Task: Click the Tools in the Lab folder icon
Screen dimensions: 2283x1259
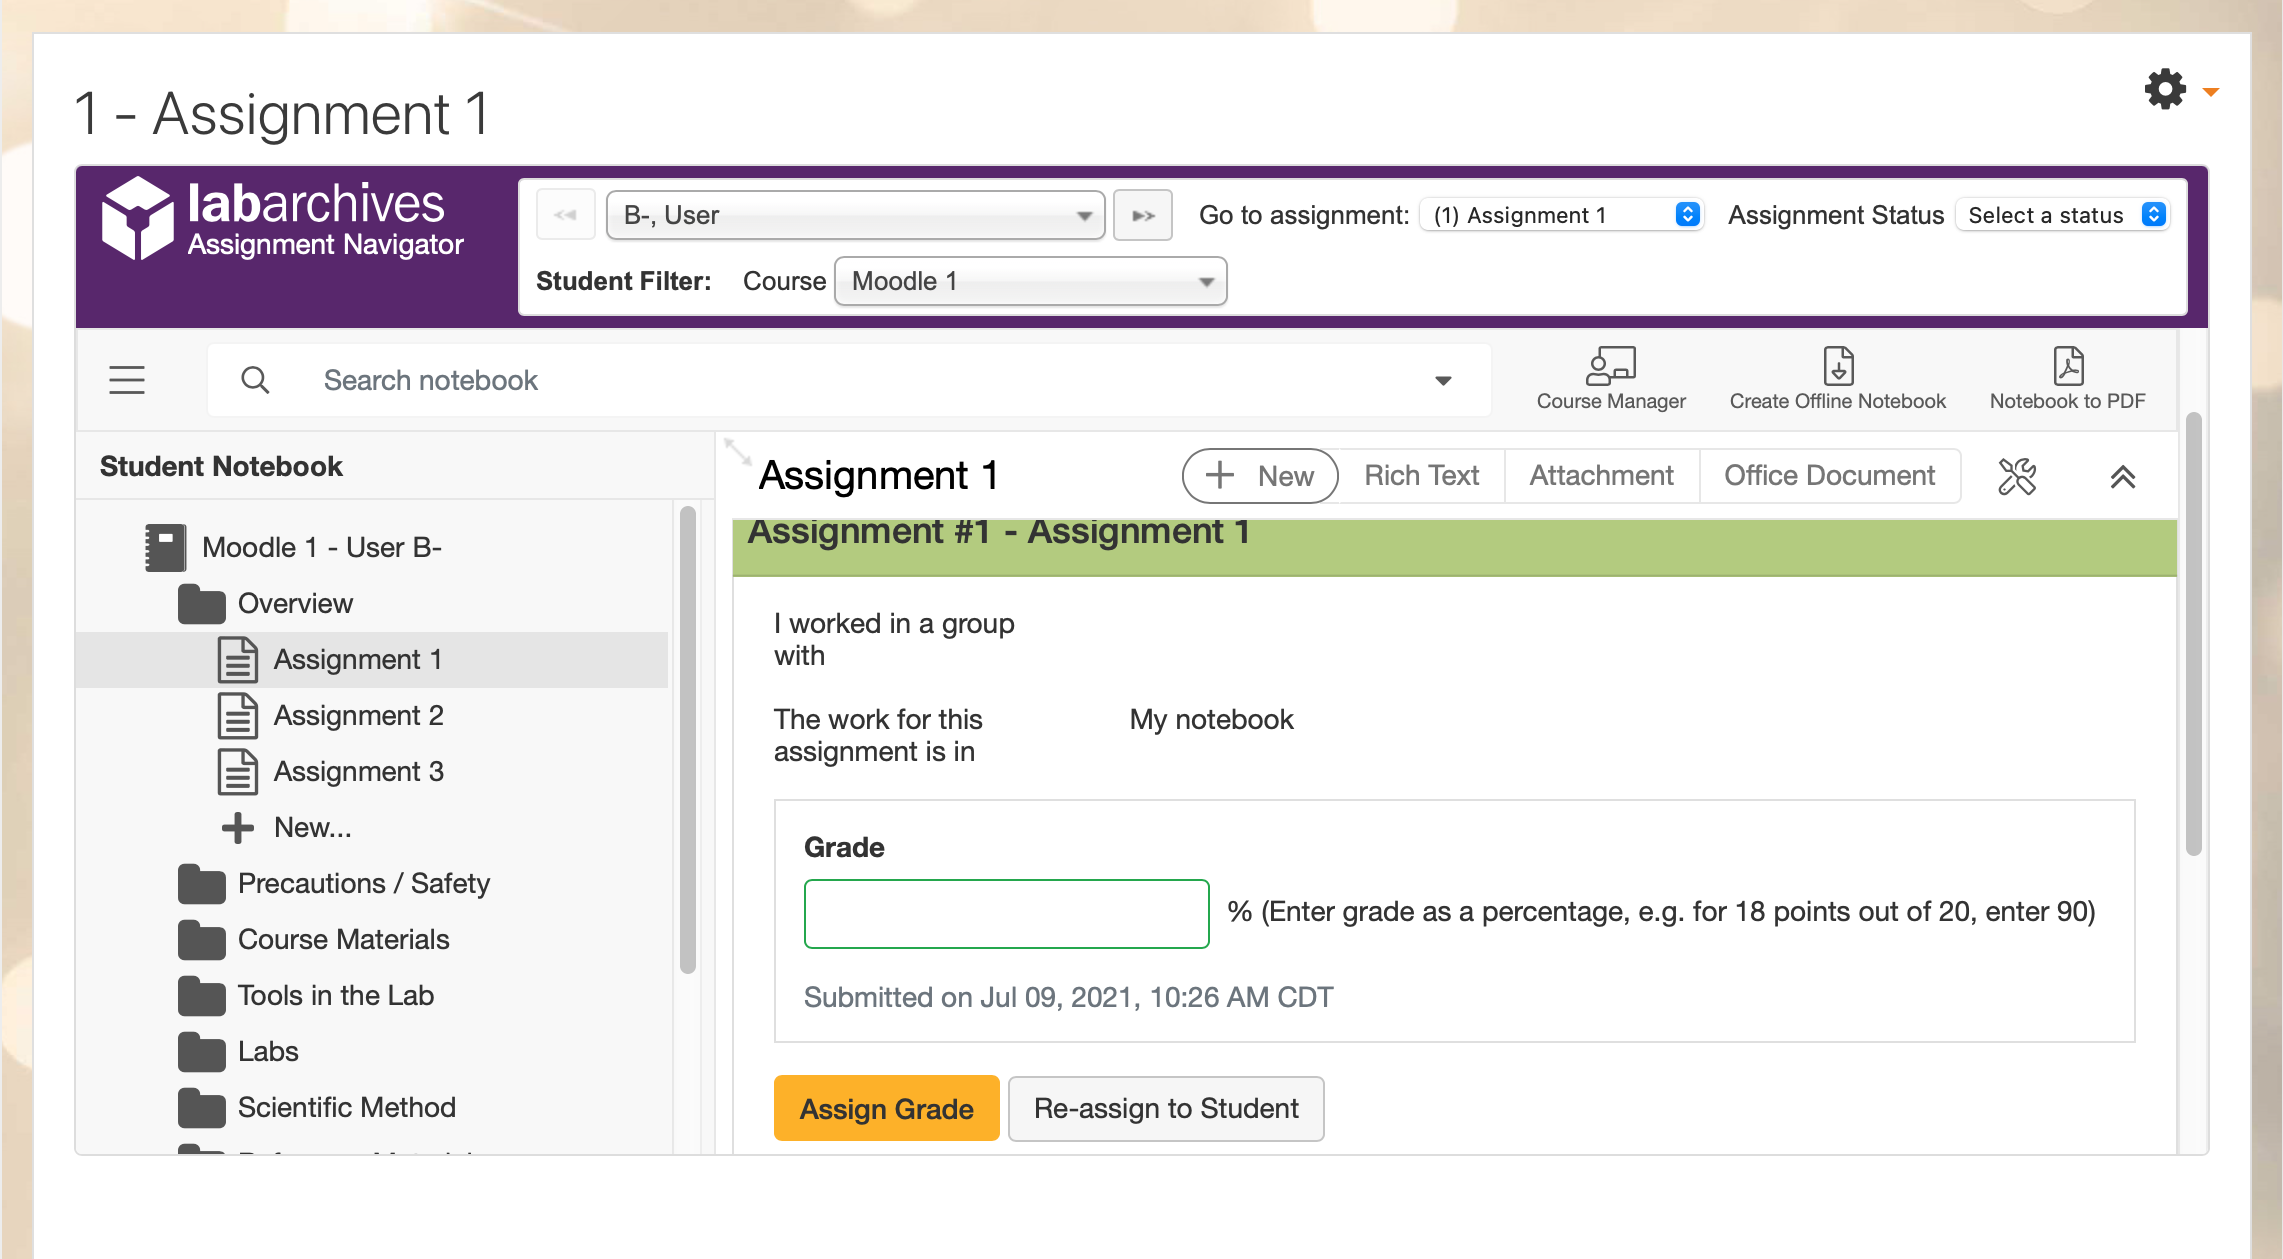Action: click(x=202, y=996)
